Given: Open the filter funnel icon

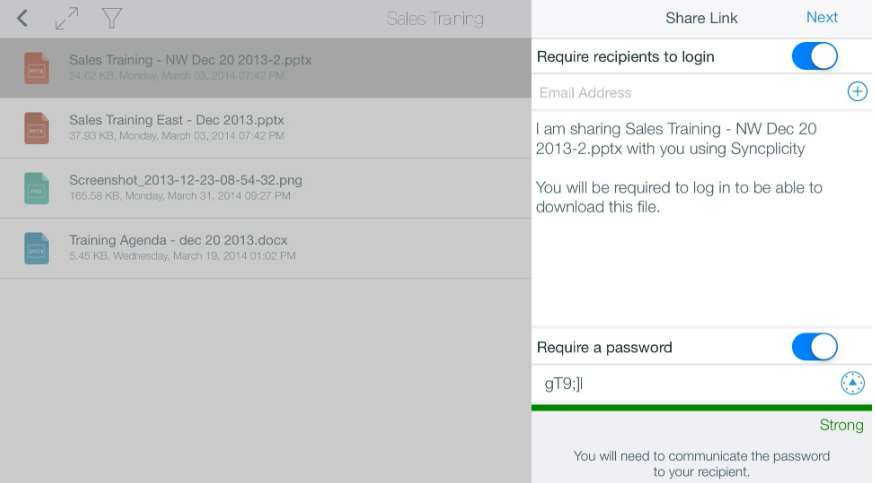Looking at the screenshot, I should point(112,18).
